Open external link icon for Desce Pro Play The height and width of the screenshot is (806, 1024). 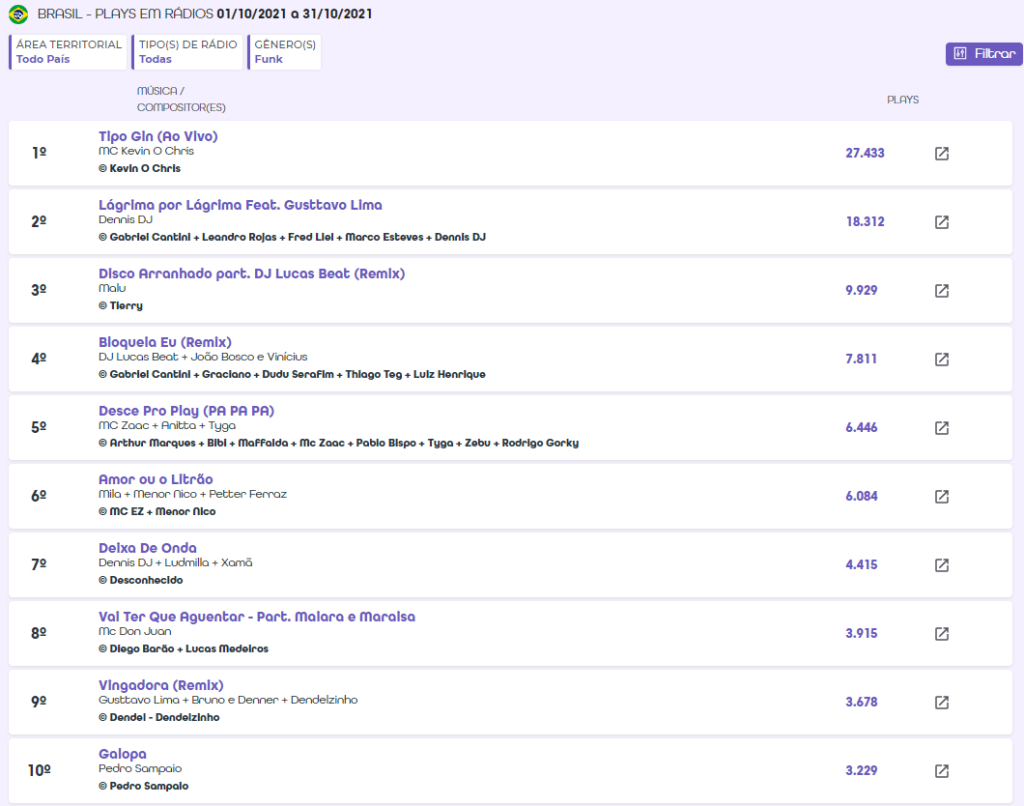click(941, 428)
